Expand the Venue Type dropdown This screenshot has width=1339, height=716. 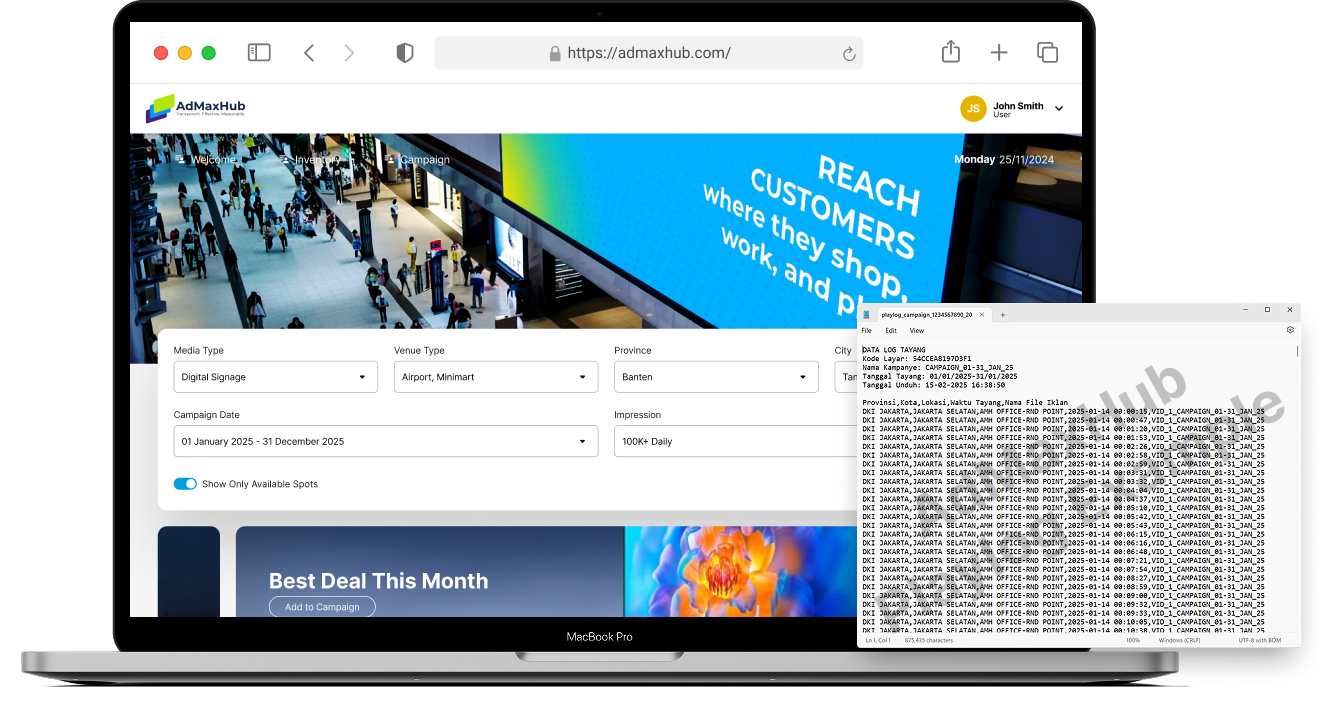pos(495,377)
